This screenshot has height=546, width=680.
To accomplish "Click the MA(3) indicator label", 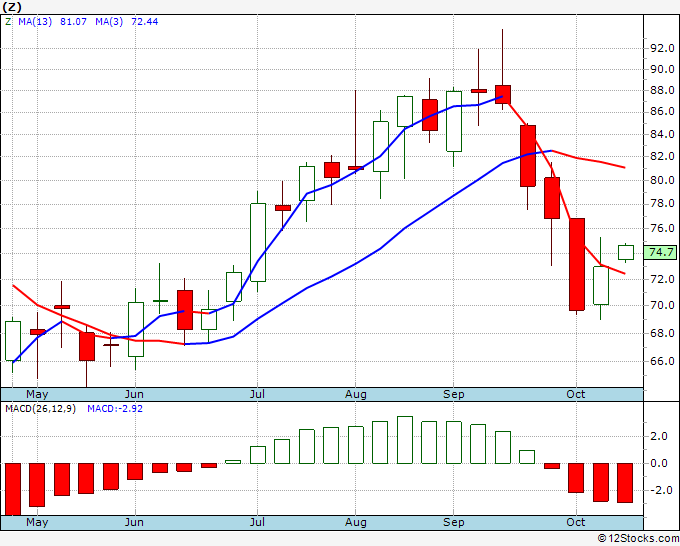I will click(109, 22).
